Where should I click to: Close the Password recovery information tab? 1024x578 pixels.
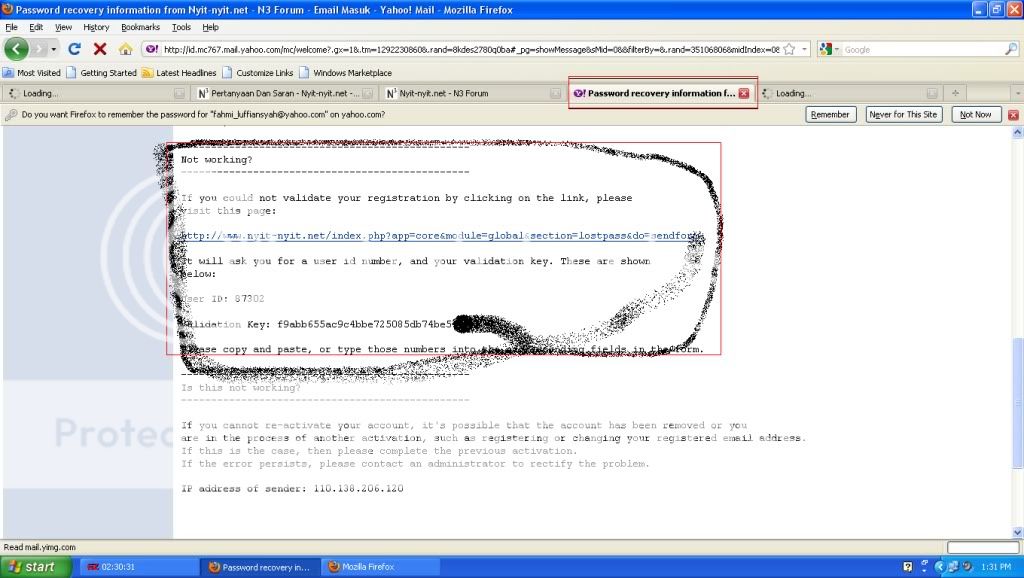tap(744, 93)
